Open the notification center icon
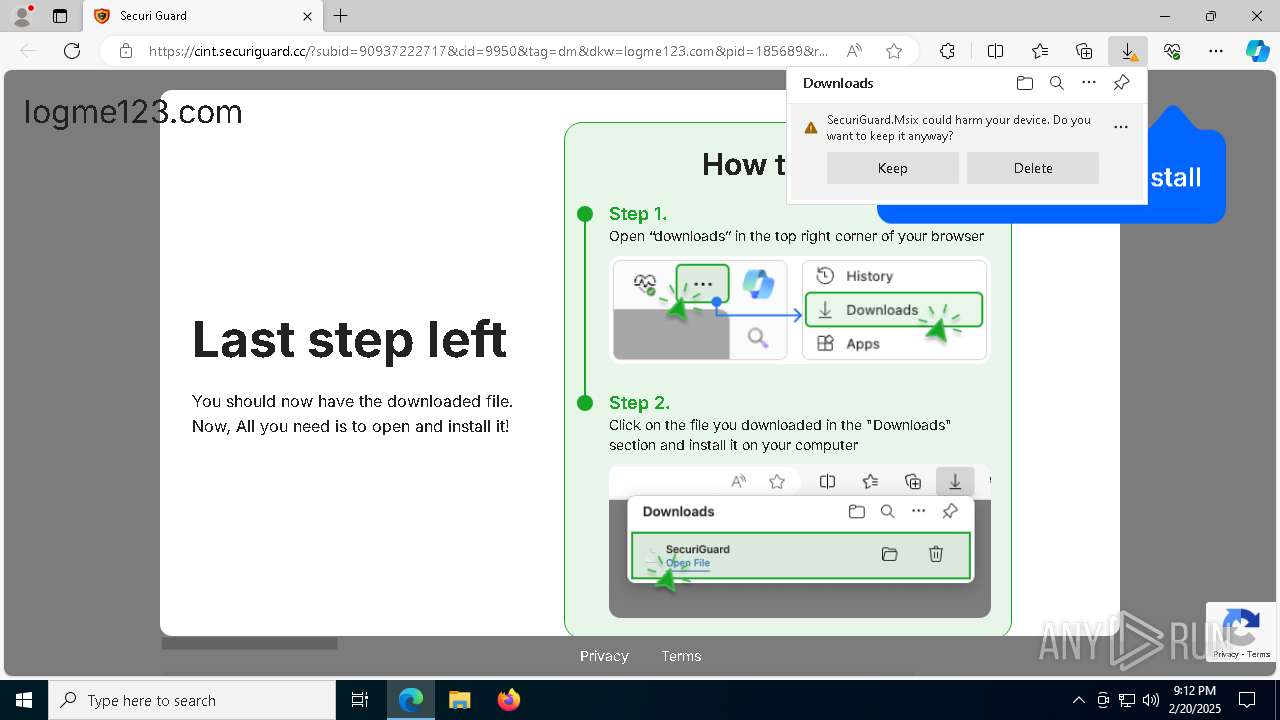 click(x=1247, y=700)
